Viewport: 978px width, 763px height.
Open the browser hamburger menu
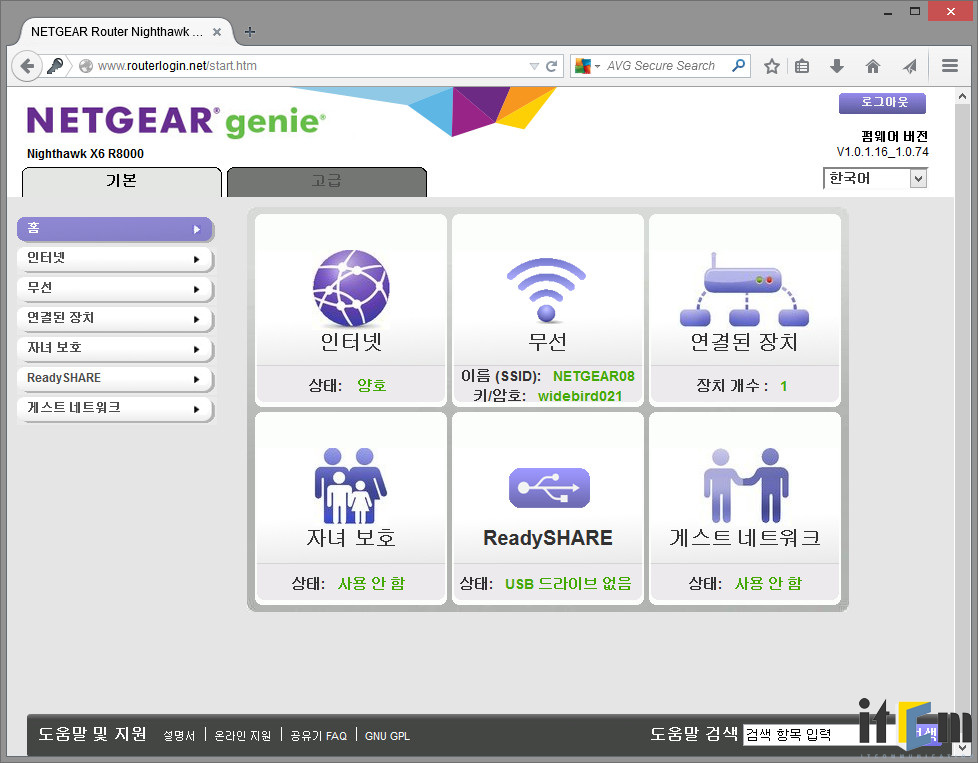tap(950, 66)
